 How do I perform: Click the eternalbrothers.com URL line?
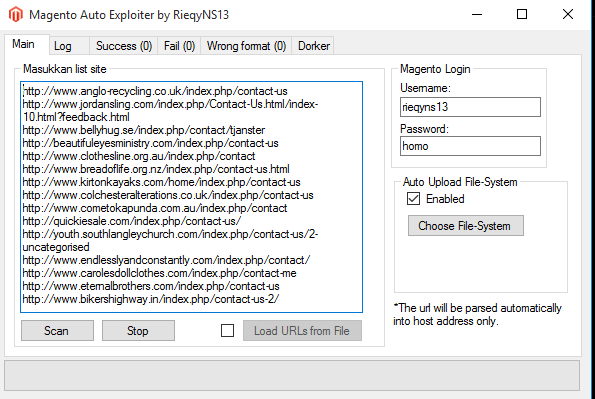tap(151, 286)
